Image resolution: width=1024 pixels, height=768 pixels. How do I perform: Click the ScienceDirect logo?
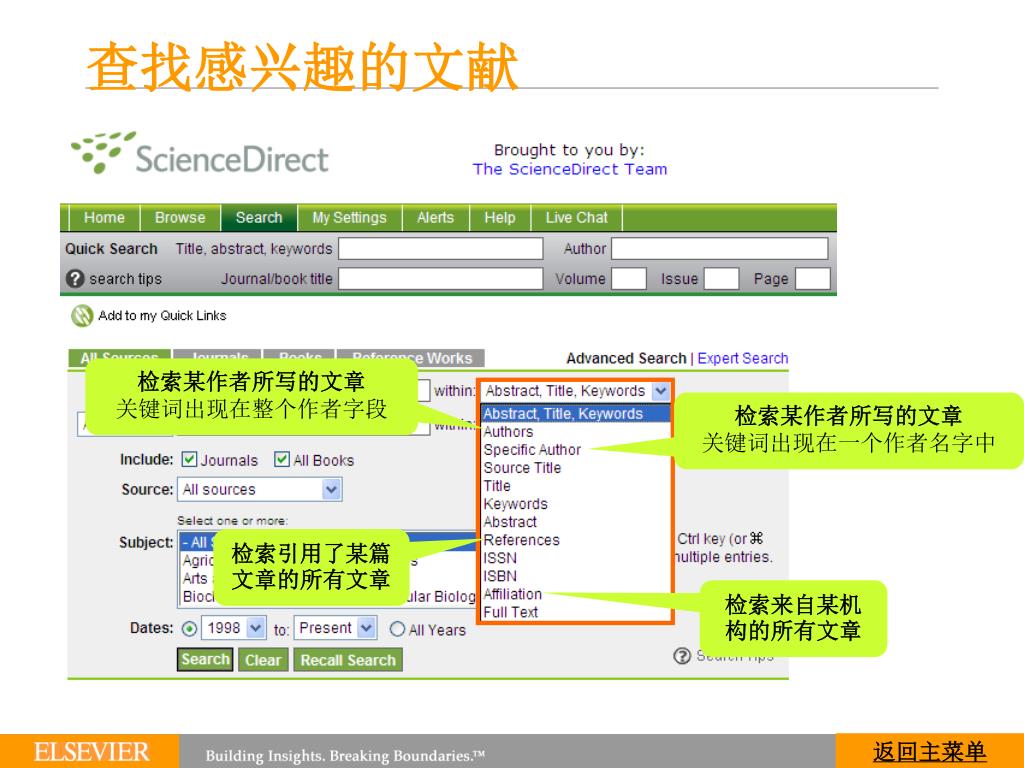click(x=200, y=154)
